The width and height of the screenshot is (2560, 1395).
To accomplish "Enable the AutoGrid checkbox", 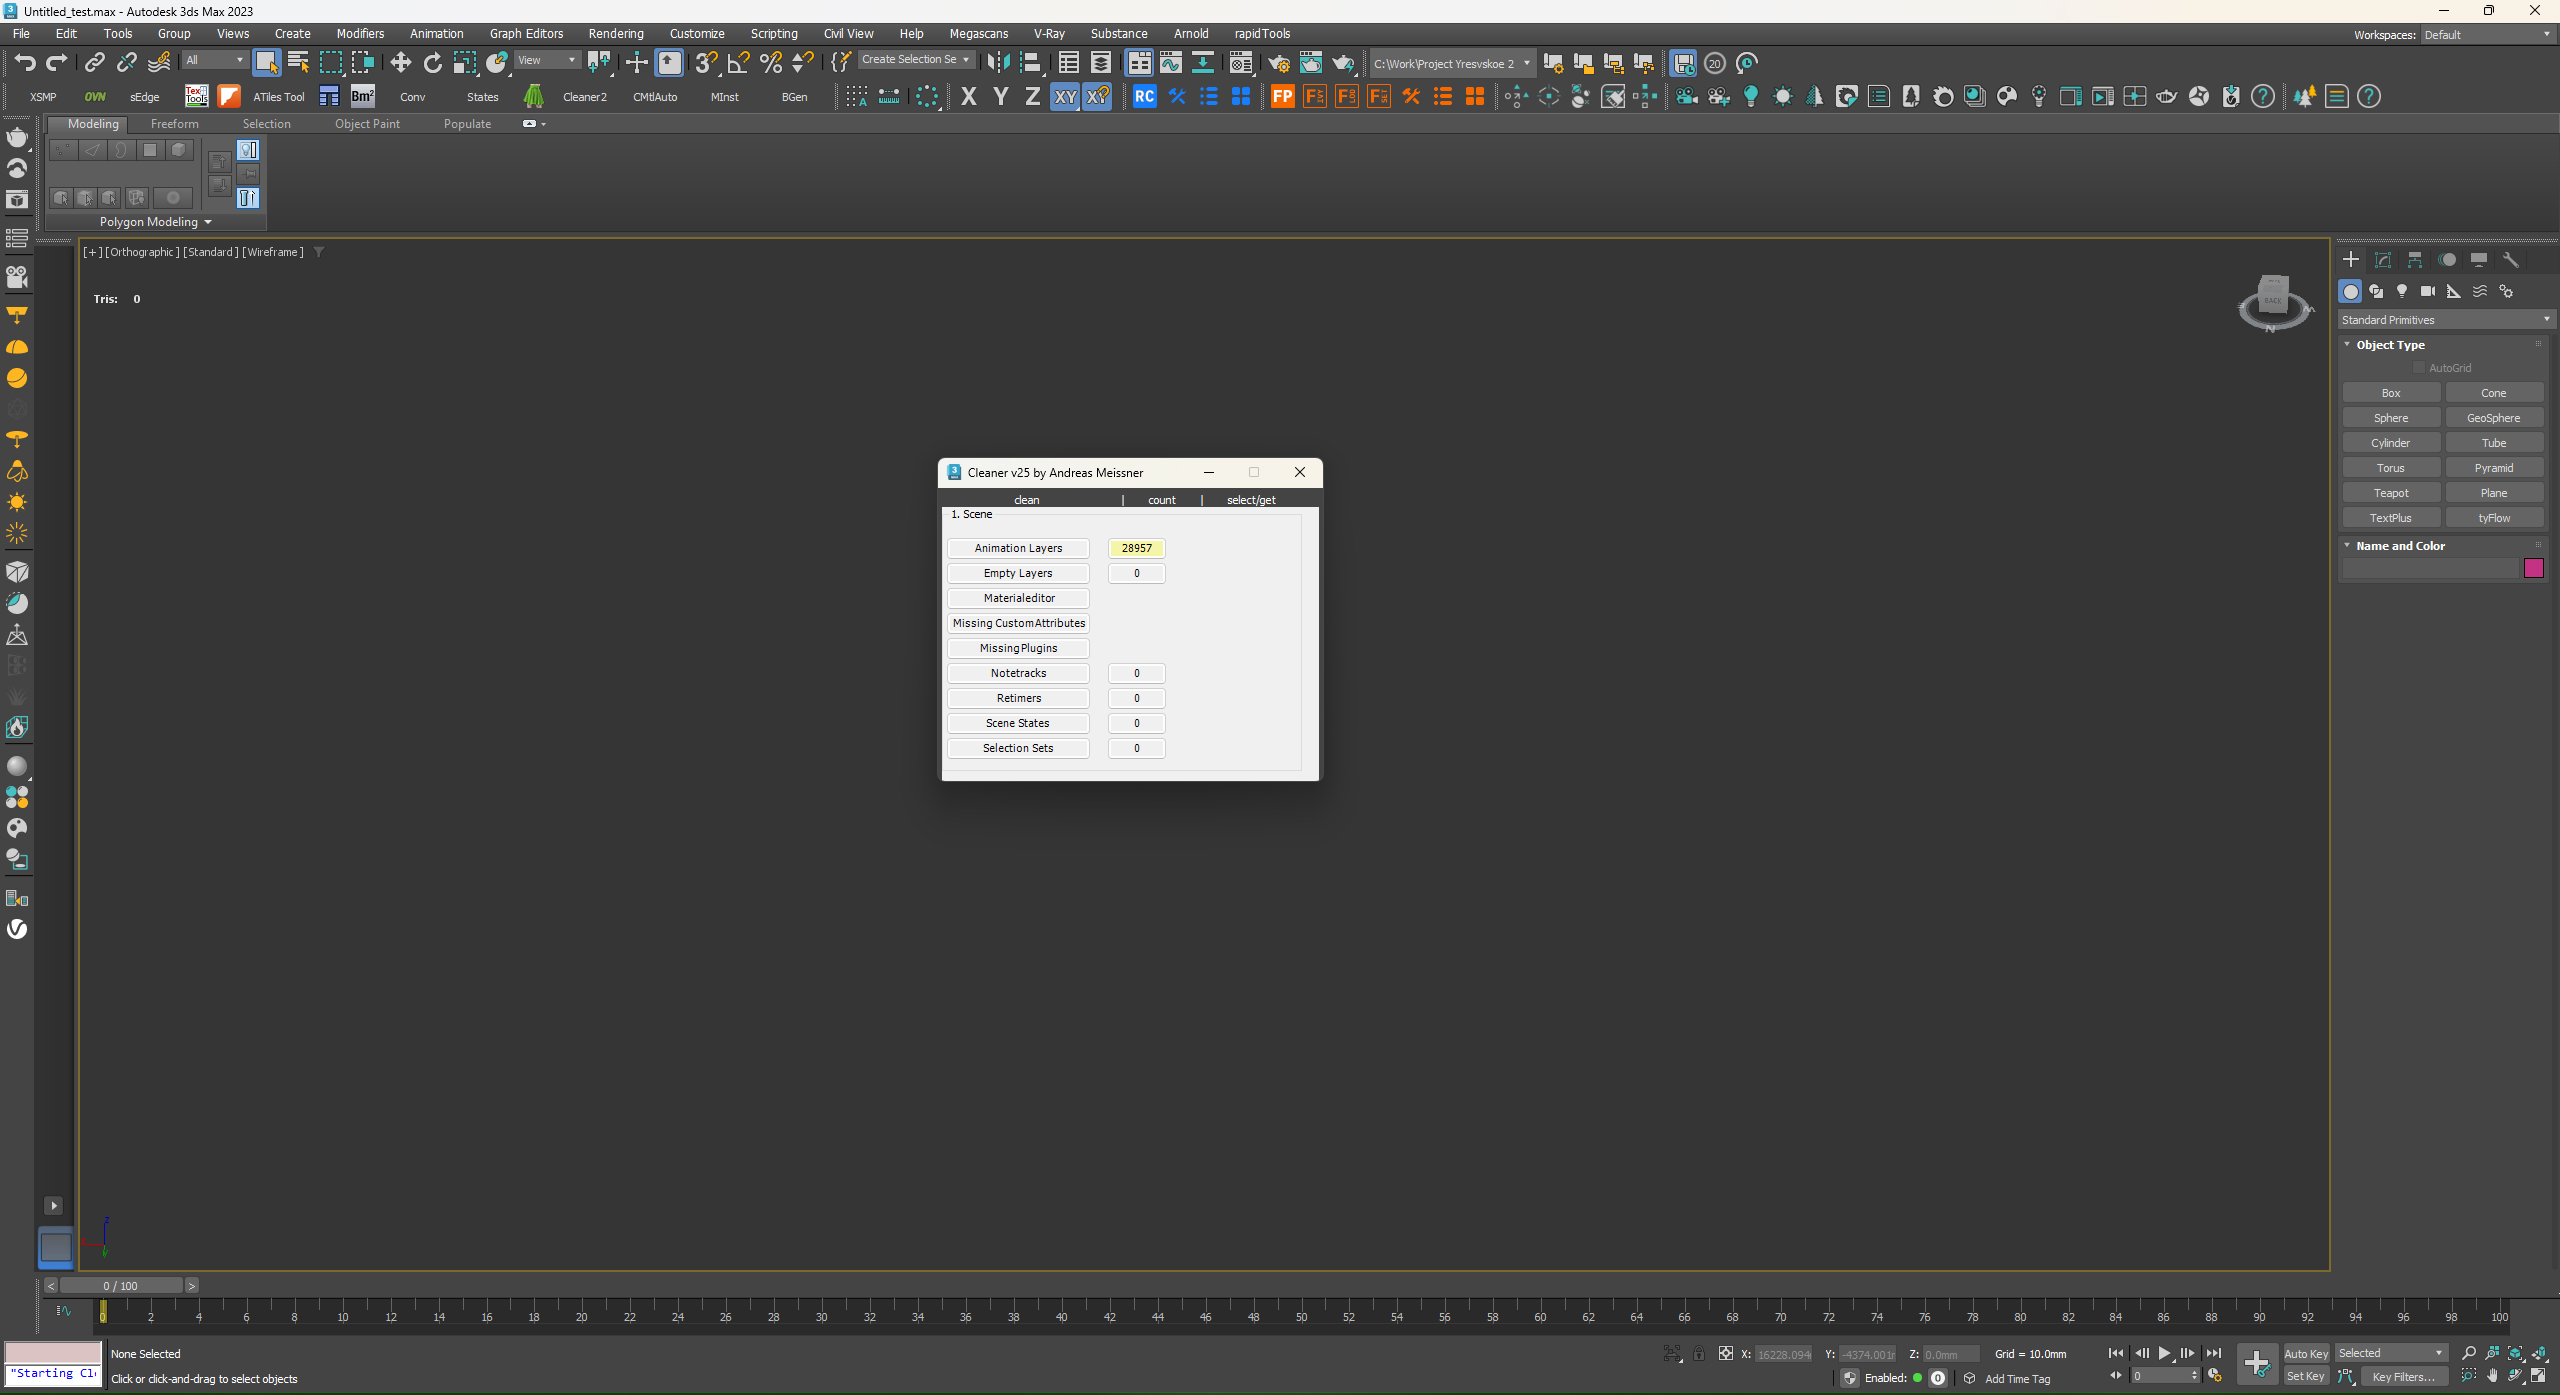I will pos(2419,368).
